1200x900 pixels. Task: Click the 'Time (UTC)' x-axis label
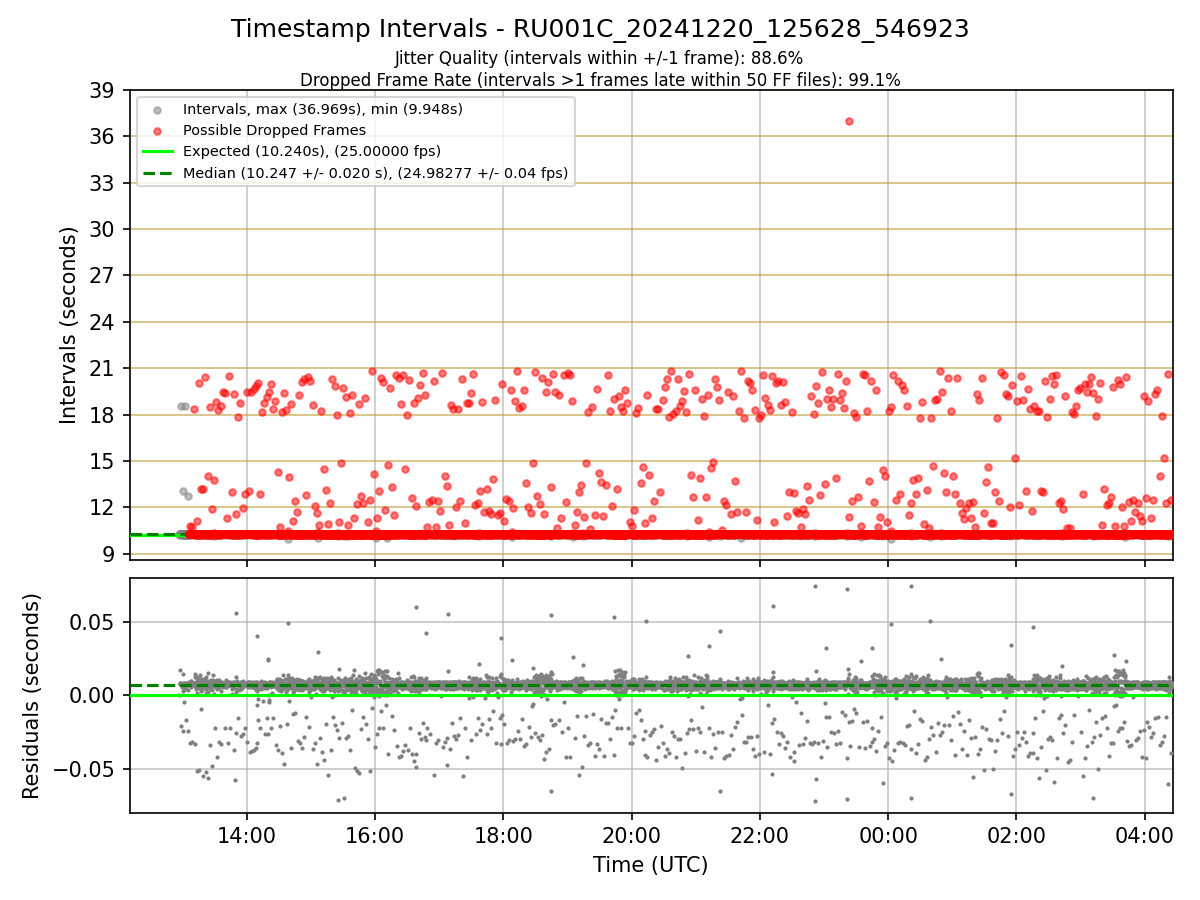(x=650, y=865)
